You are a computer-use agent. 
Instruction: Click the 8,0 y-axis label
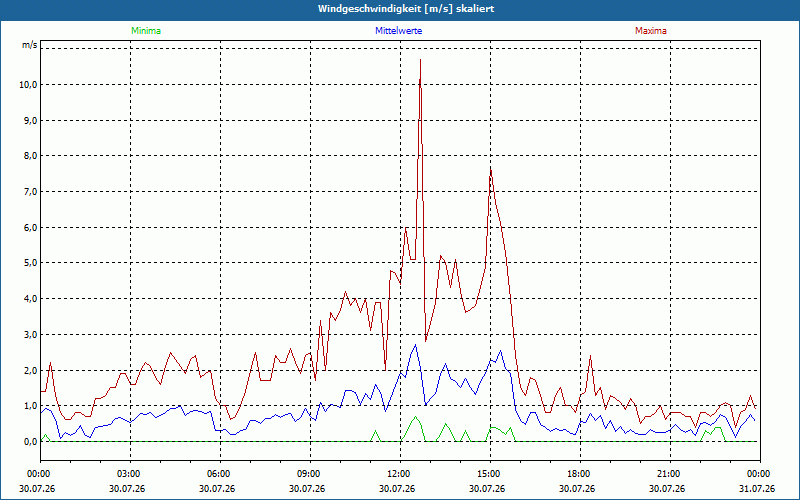[30, 156]
